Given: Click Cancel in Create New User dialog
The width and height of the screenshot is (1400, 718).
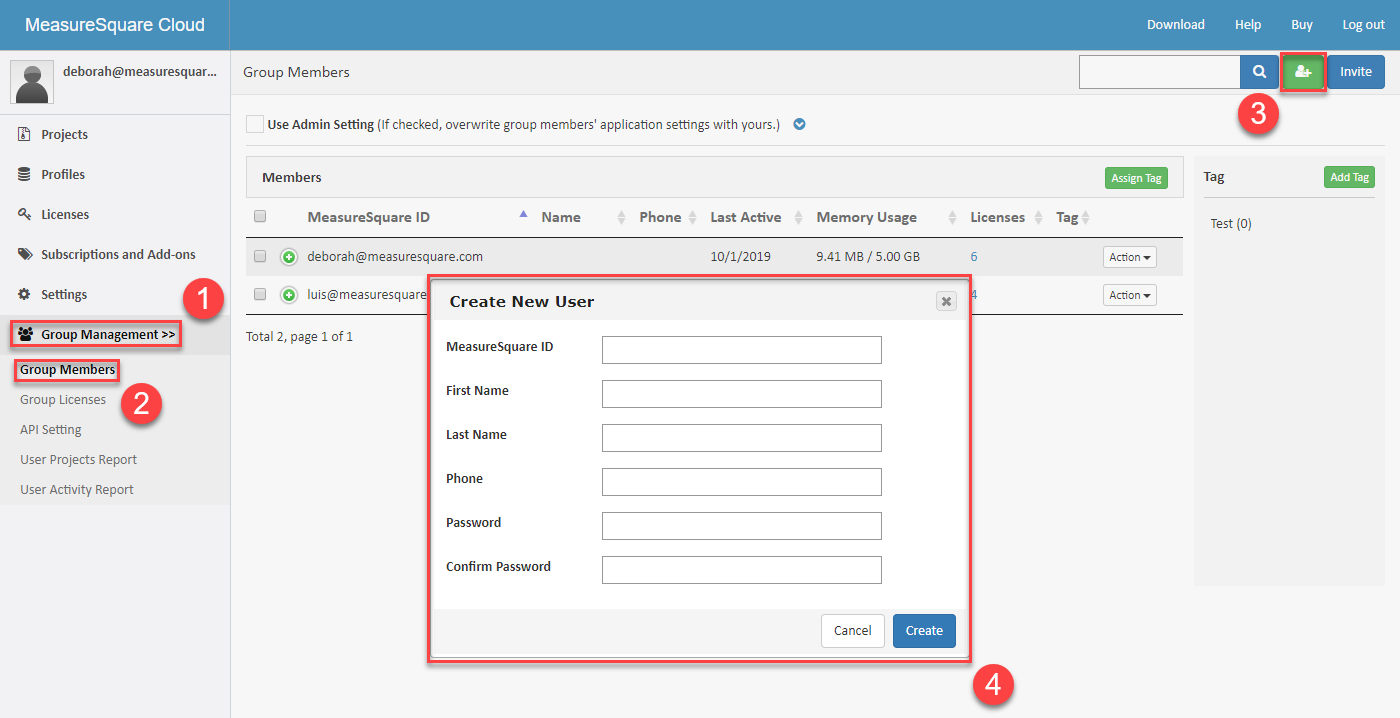Looking at the screenshot, I should (x=853, y=631).
